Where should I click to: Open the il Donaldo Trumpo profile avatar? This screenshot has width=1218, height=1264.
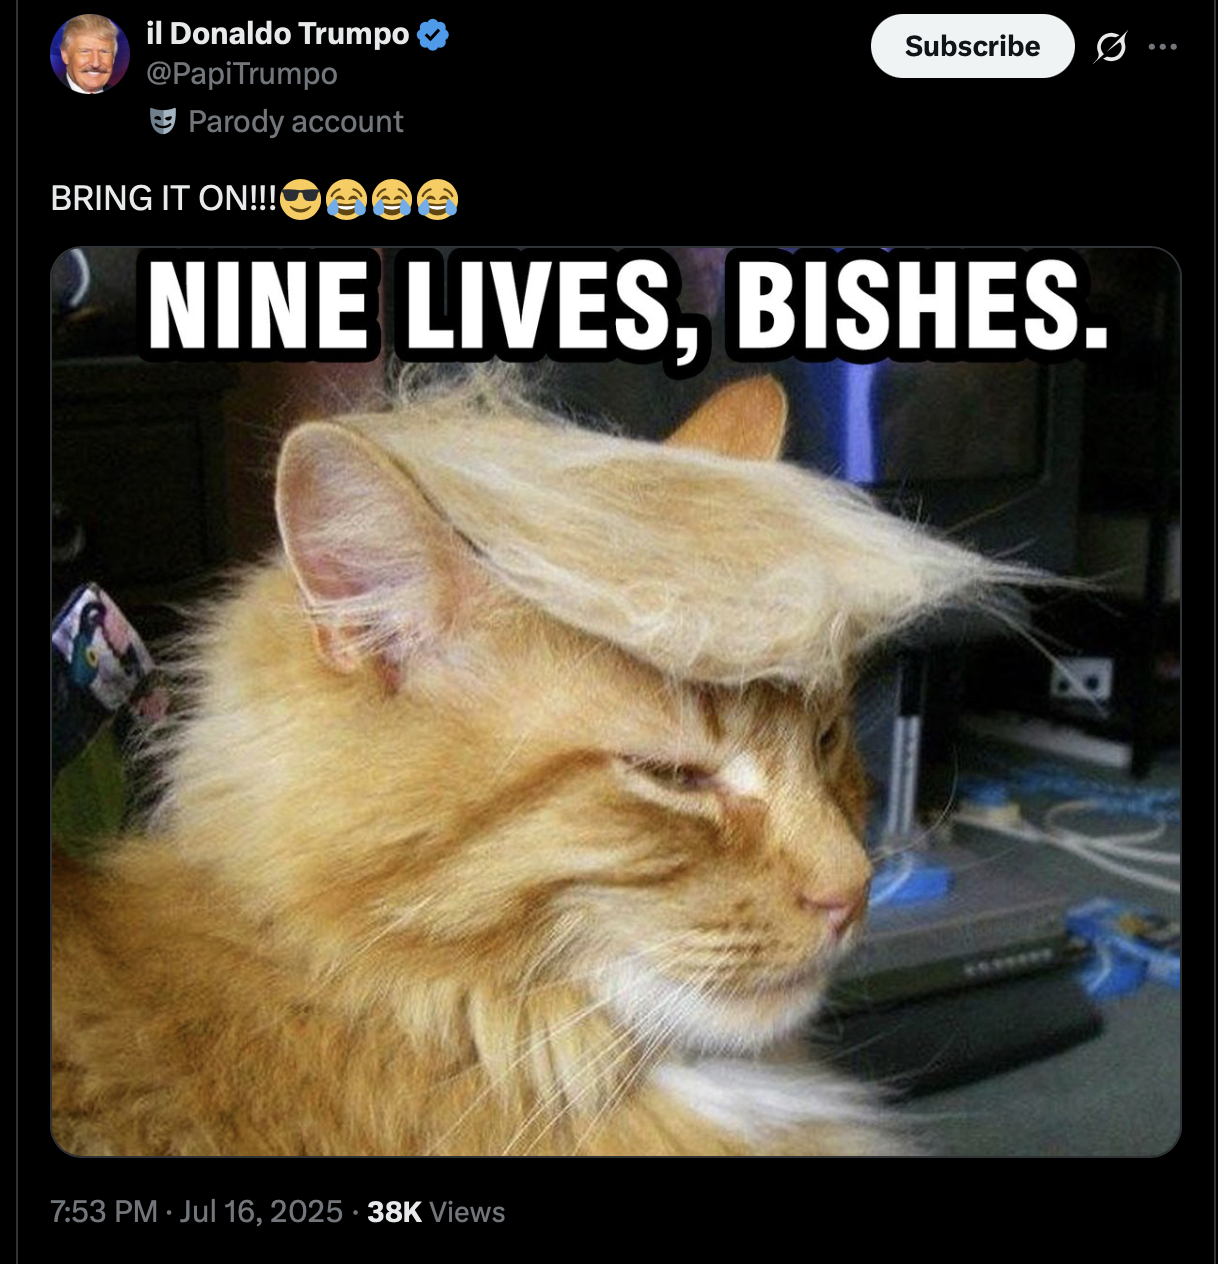pos(90,54)
